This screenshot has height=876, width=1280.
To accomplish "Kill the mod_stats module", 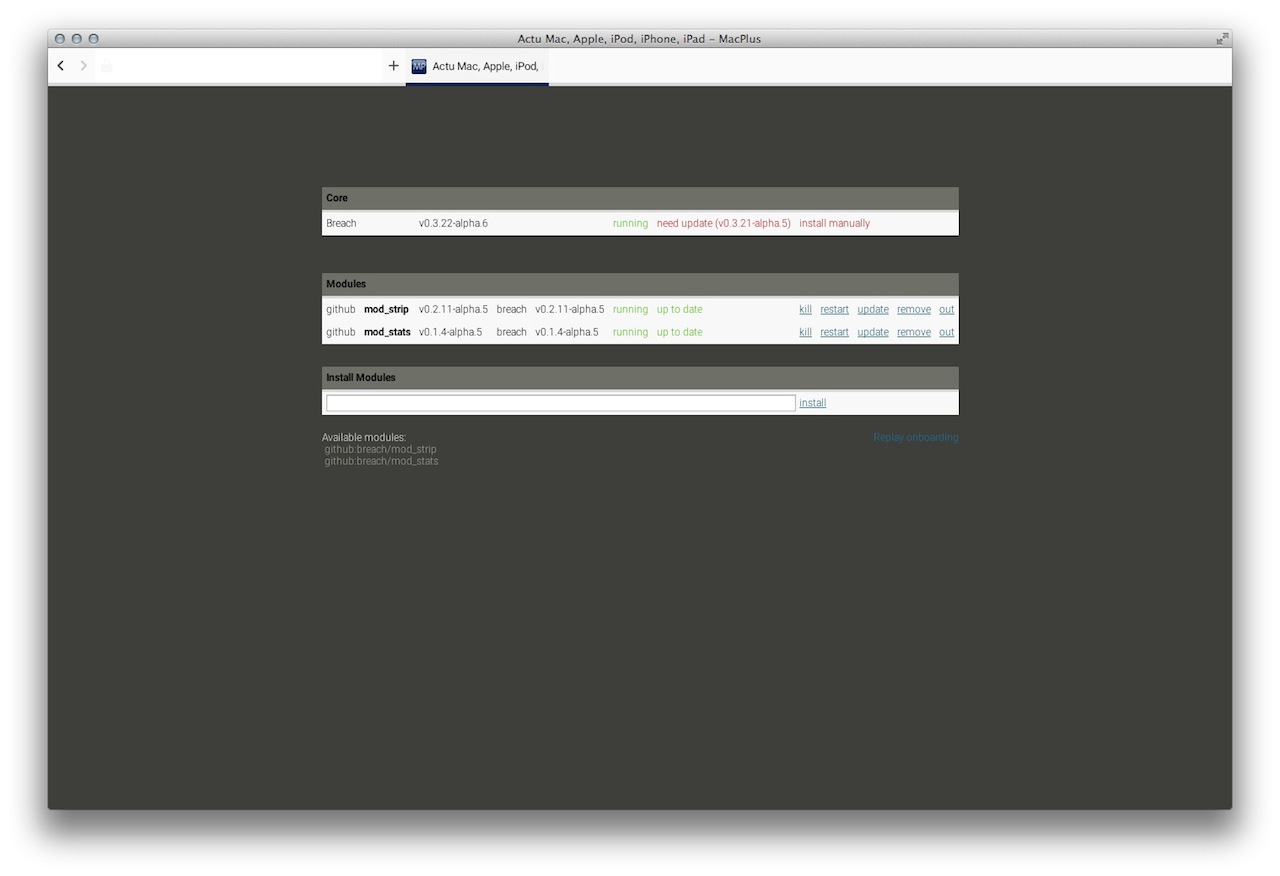I will point(805,333).
